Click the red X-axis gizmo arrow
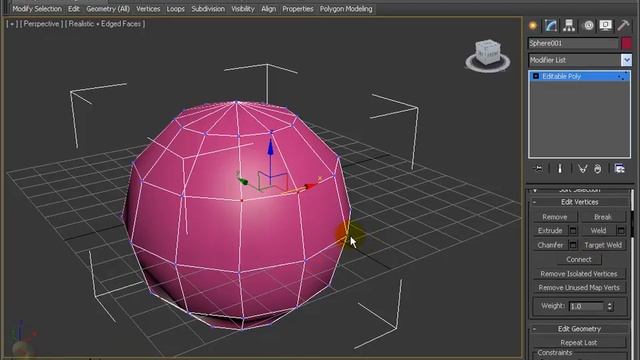 click(x=311, y=186)
